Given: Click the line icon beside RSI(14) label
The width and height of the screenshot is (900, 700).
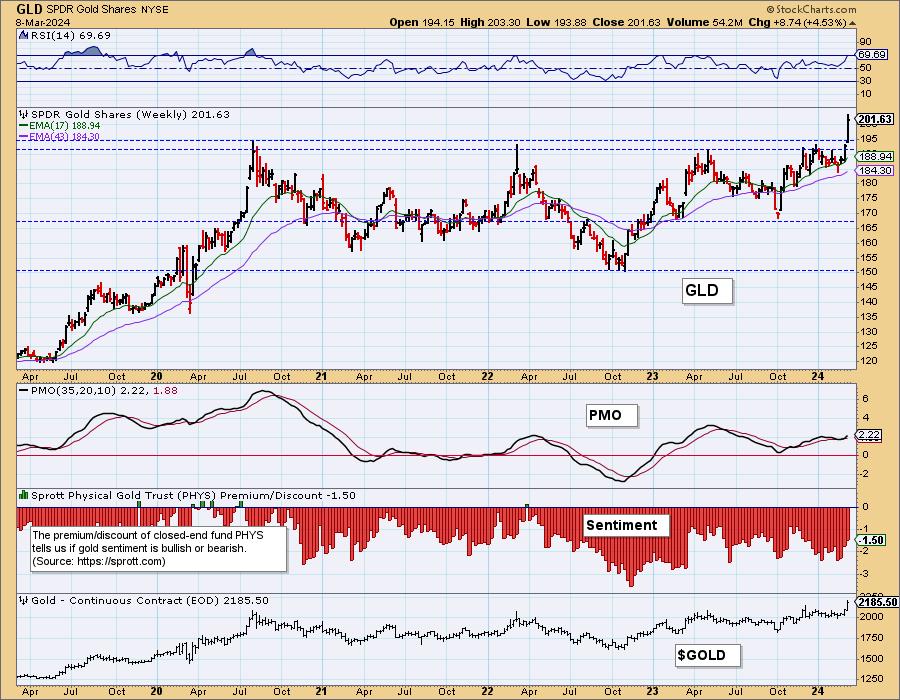Looking at the screenshot, I should tap(23, 35).
